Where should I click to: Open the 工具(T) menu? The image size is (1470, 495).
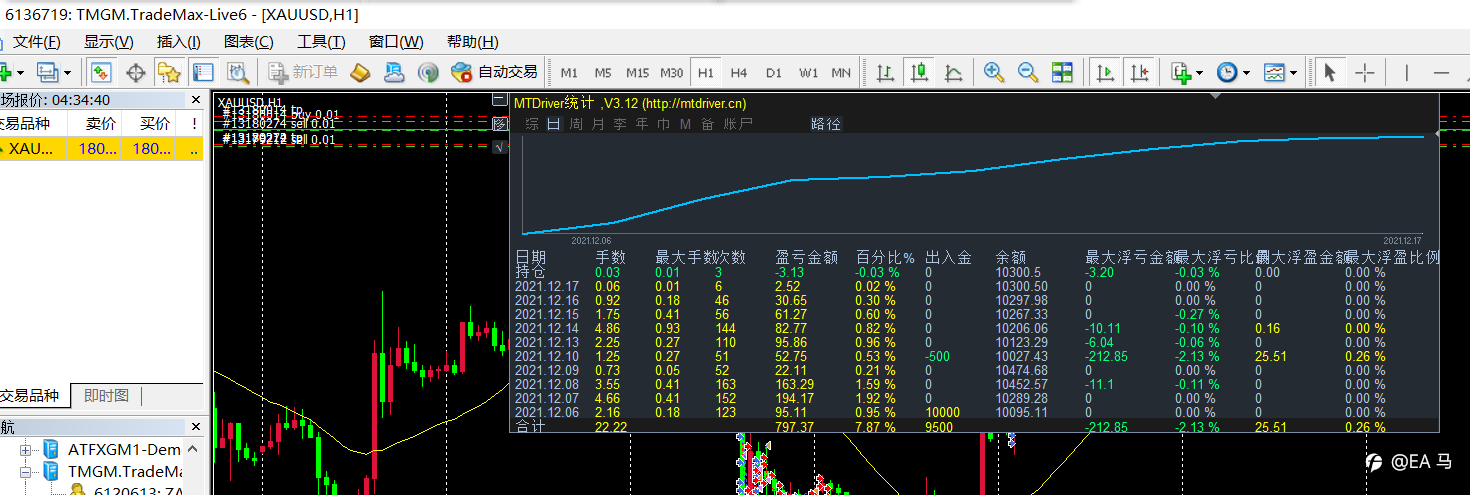coord(320,42)
